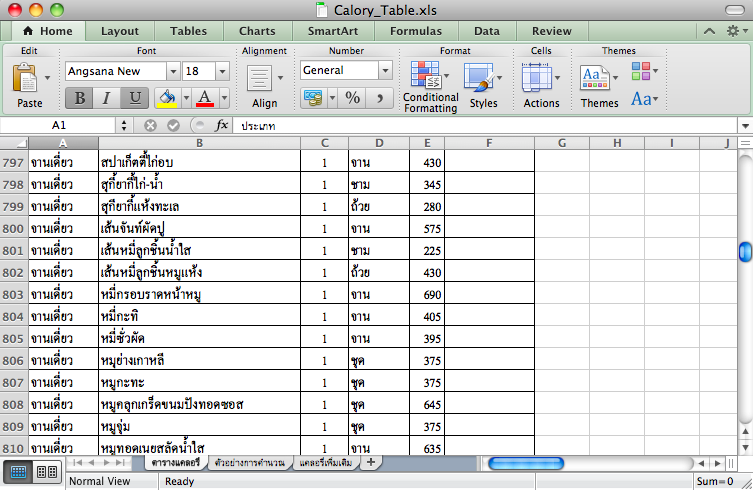The height and width of the screenshot is (490, 753).
Task: Select row 803 header
Action: click(x=14, y=295)
